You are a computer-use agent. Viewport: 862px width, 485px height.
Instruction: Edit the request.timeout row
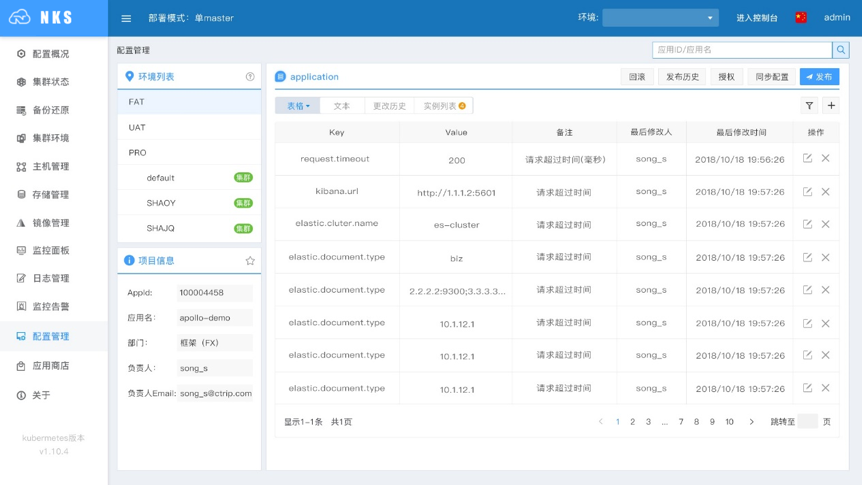807,158
